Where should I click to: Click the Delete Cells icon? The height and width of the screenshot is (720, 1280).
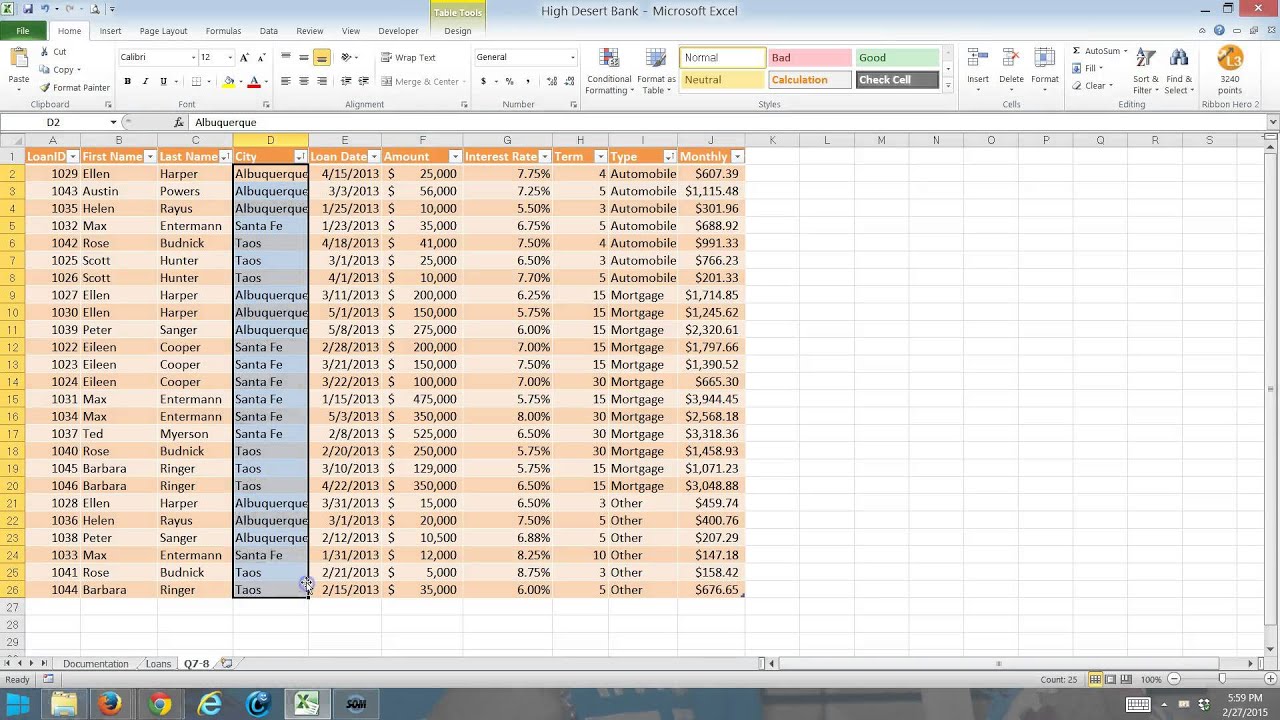click(1011, 59)
